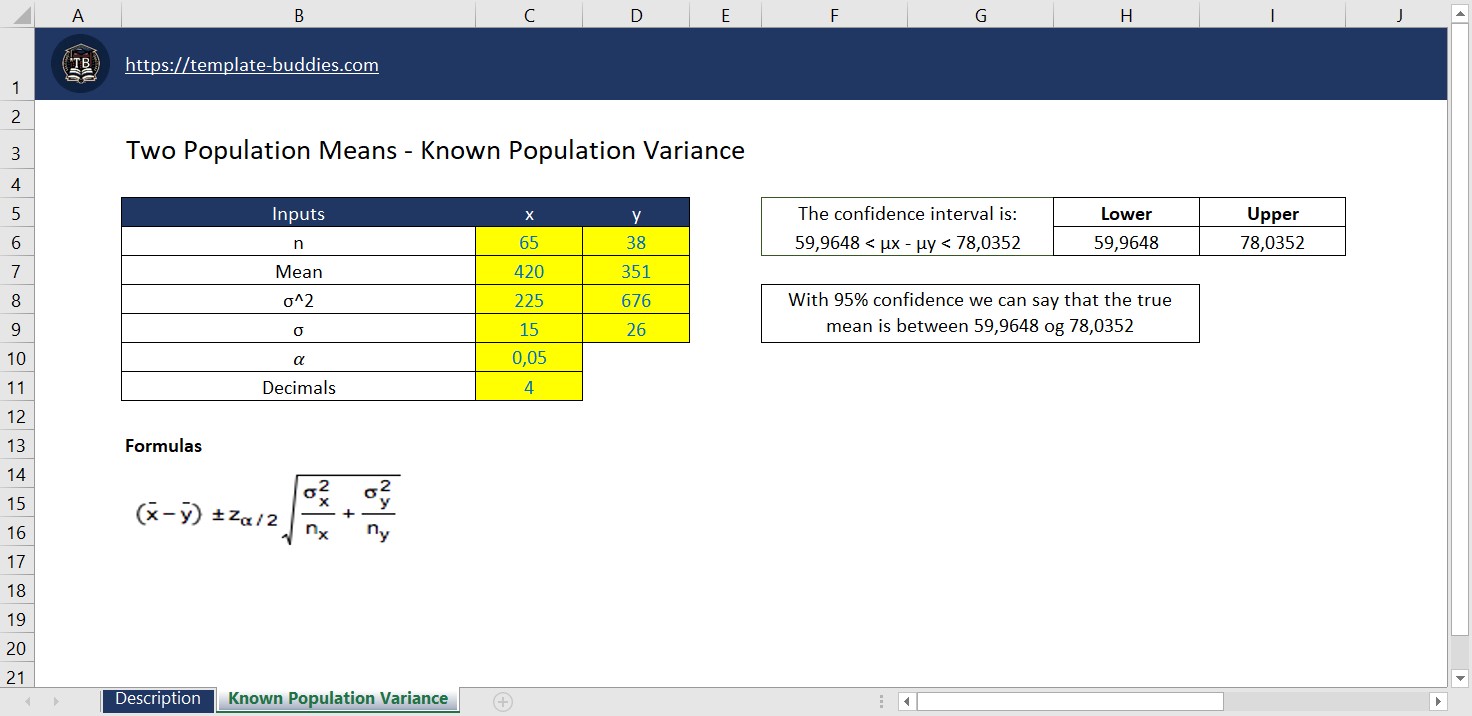Select the yellow alpha cell showing 0,05

[x=529, y=357]
